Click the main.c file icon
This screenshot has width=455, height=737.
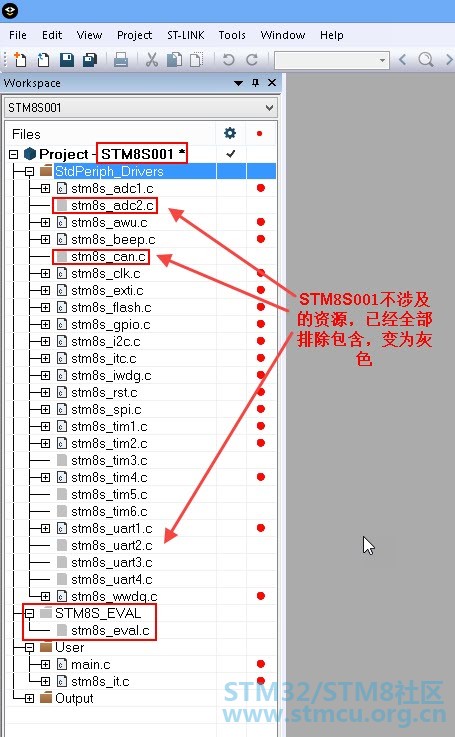(x=62, y=664)
